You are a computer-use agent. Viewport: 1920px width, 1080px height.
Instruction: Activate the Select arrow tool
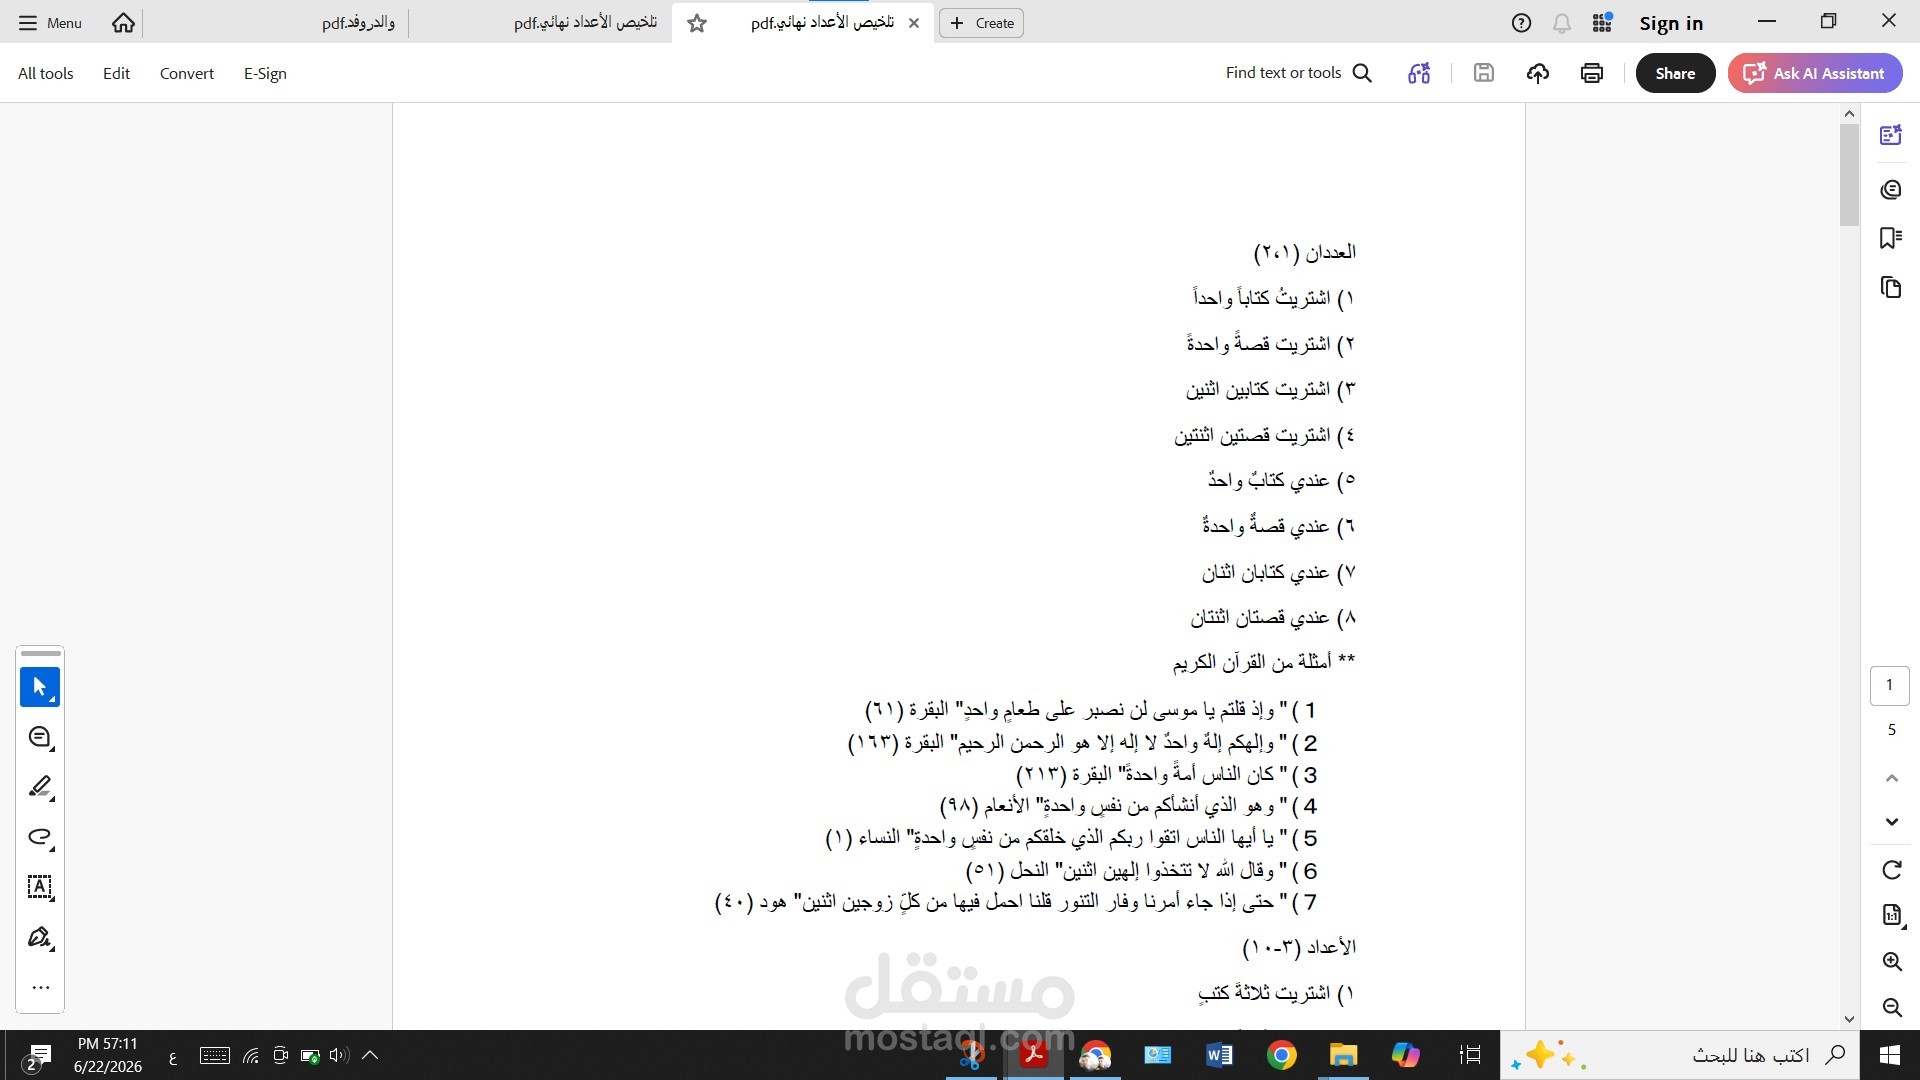tap(40, 687)
